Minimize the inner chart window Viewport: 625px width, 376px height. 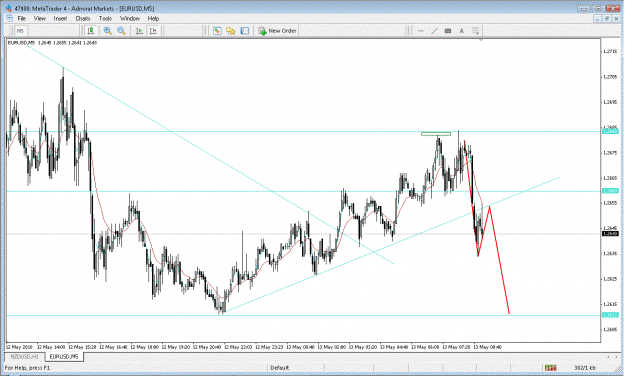597,18
